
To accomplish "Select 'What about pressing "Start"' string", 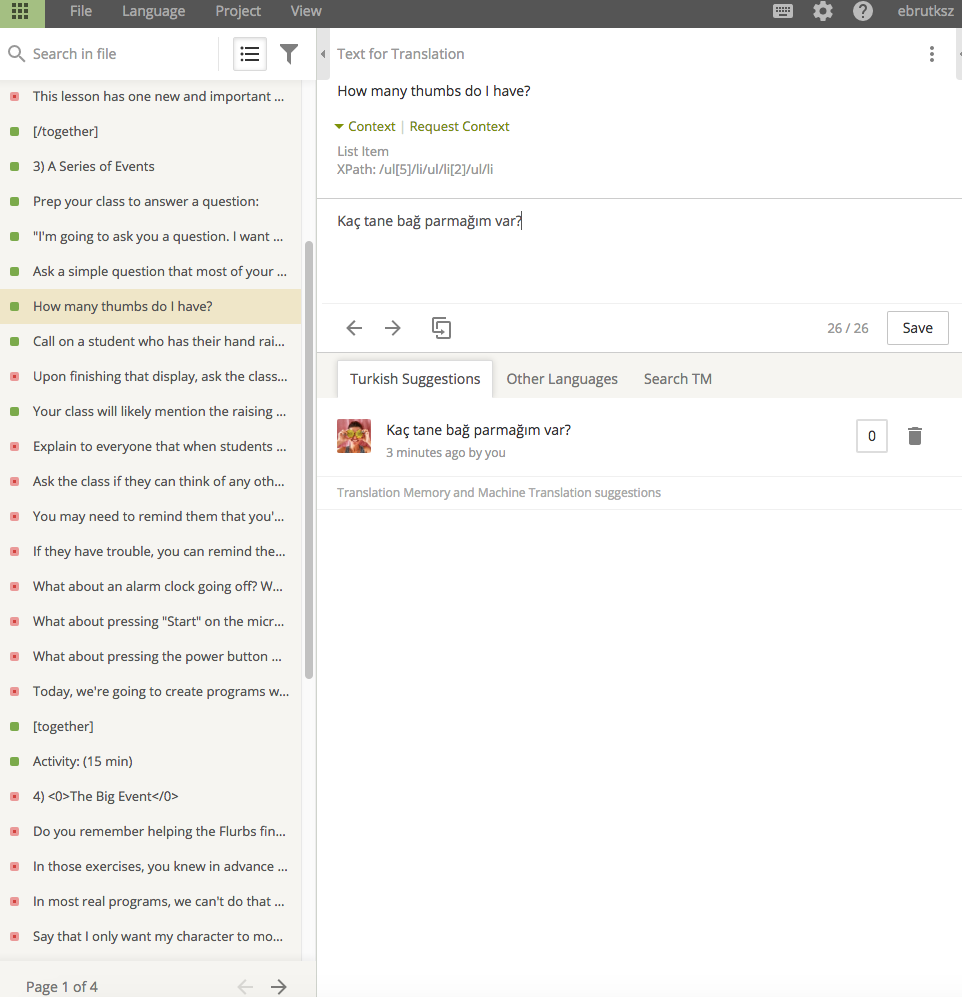I will click(x=151, y=621).
